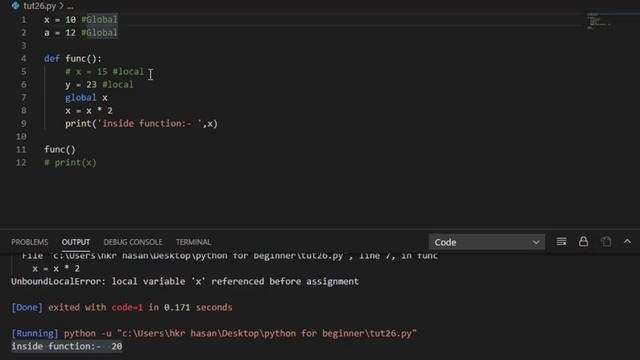Viewport: 640px width, 360px height.
Task: Click the minimap code preview
Action: pyautogui.click(x=599, y=21)
